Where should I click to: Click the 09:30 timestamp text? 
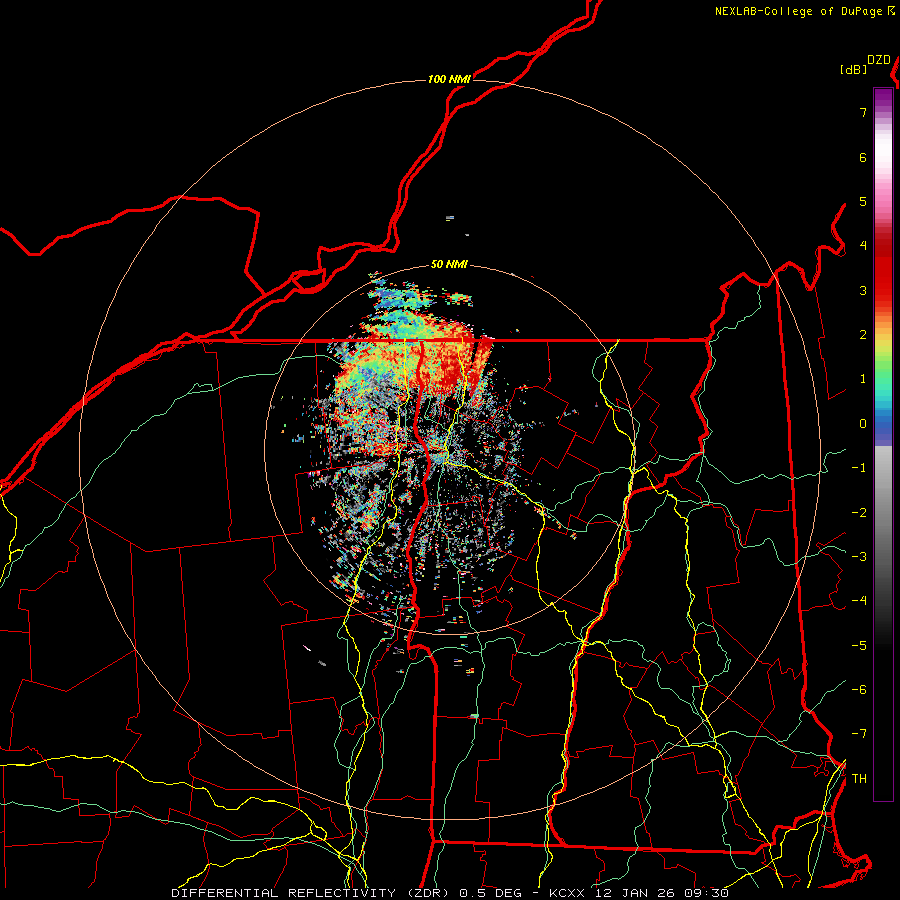707,893
